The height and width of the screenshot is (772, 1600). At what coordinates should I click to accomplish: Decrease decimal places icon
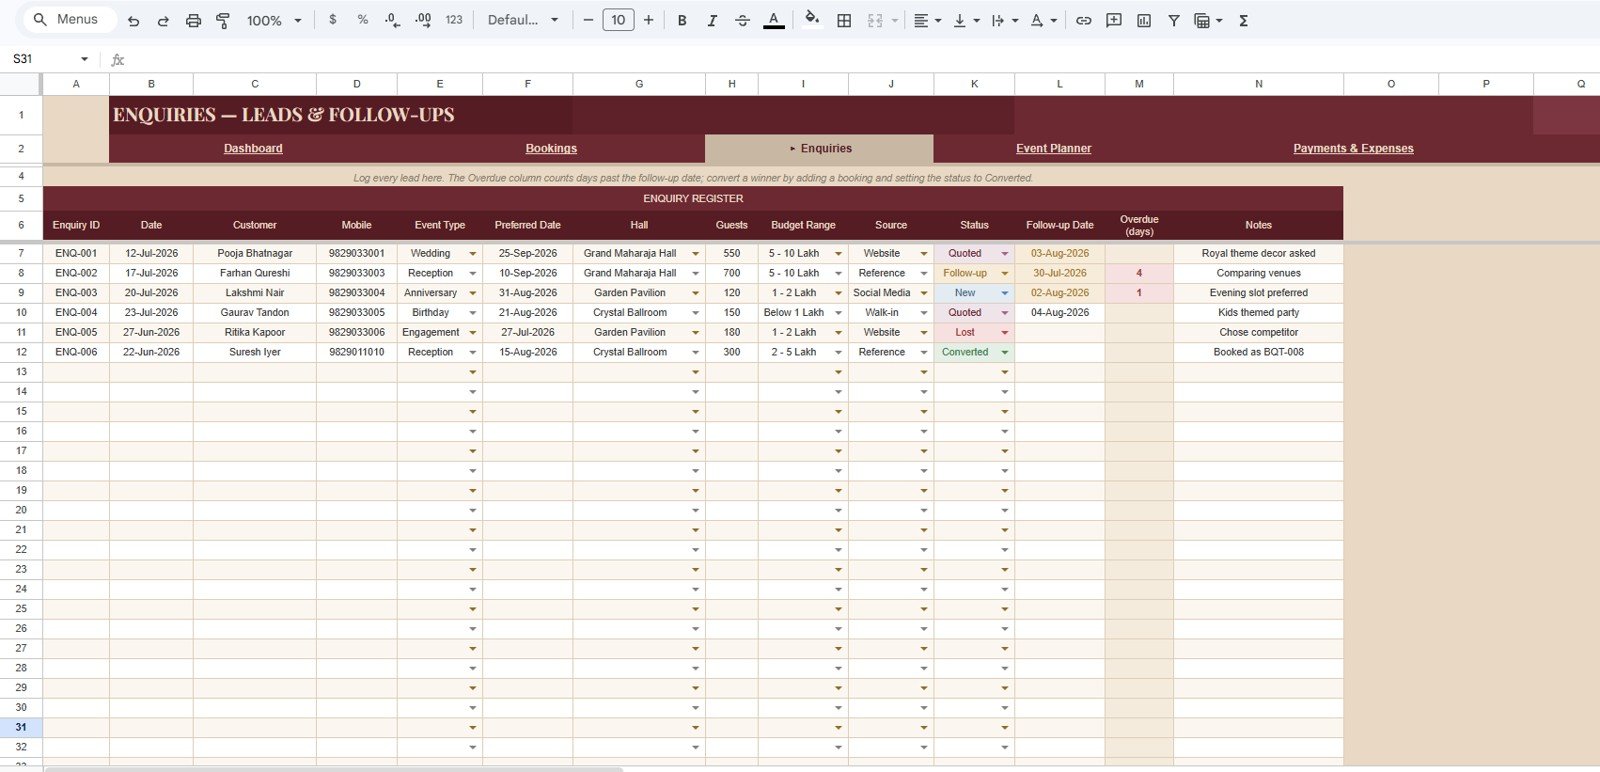[x=392, y=20]
